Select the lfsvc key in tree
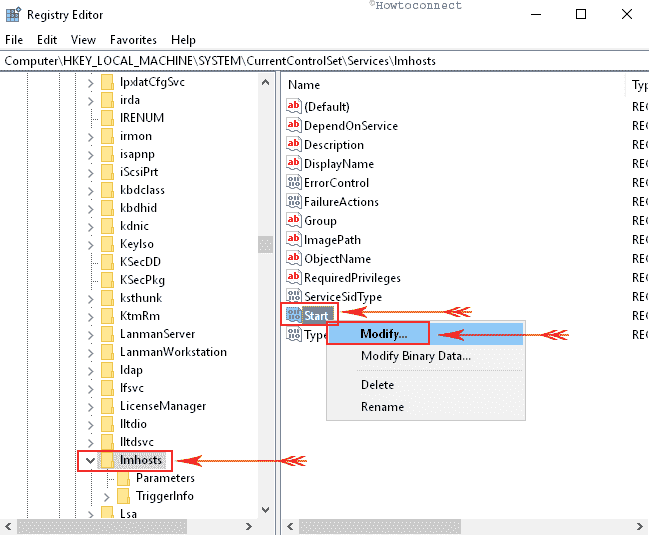 [x=132, y=388]
